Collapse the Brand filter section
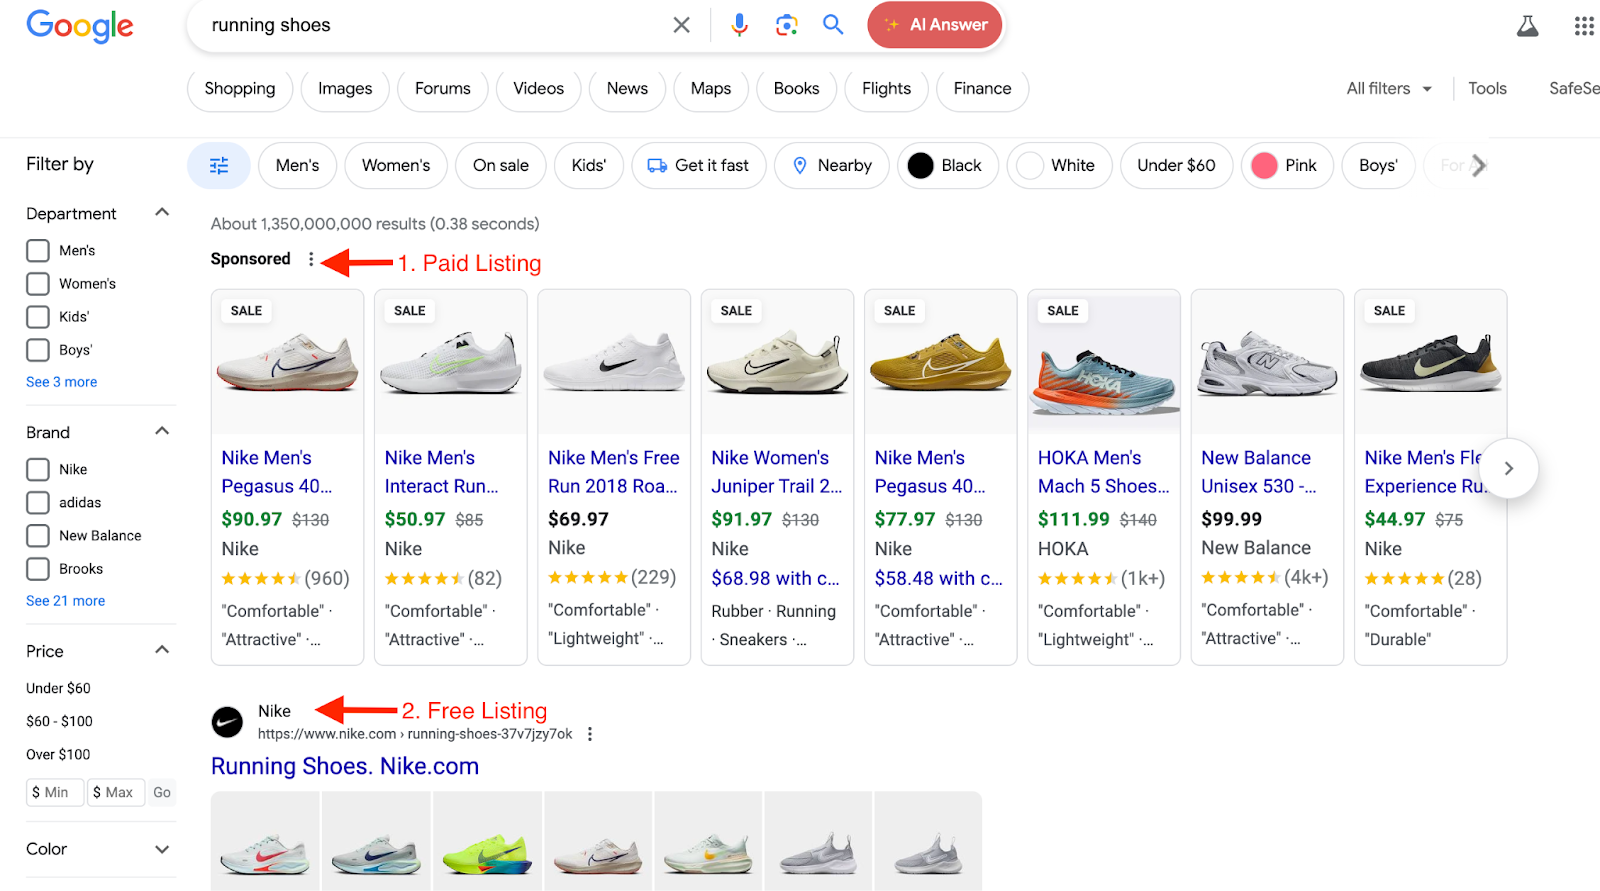This screenshot has width=1600, height=891. pos(162,431)
